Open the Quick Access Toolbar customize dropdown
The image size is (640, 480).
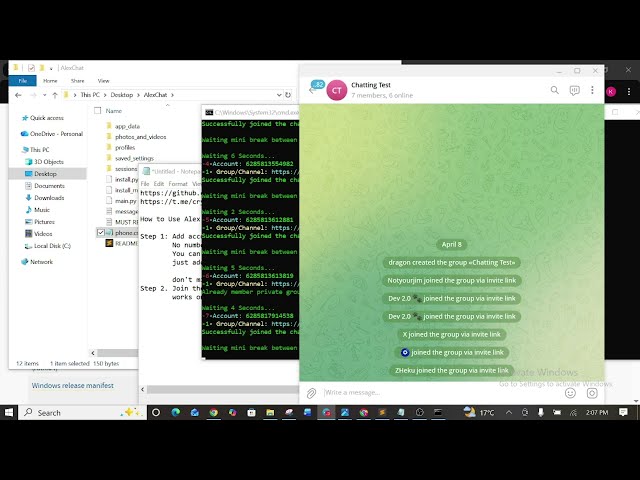click(x=51, y=68)
